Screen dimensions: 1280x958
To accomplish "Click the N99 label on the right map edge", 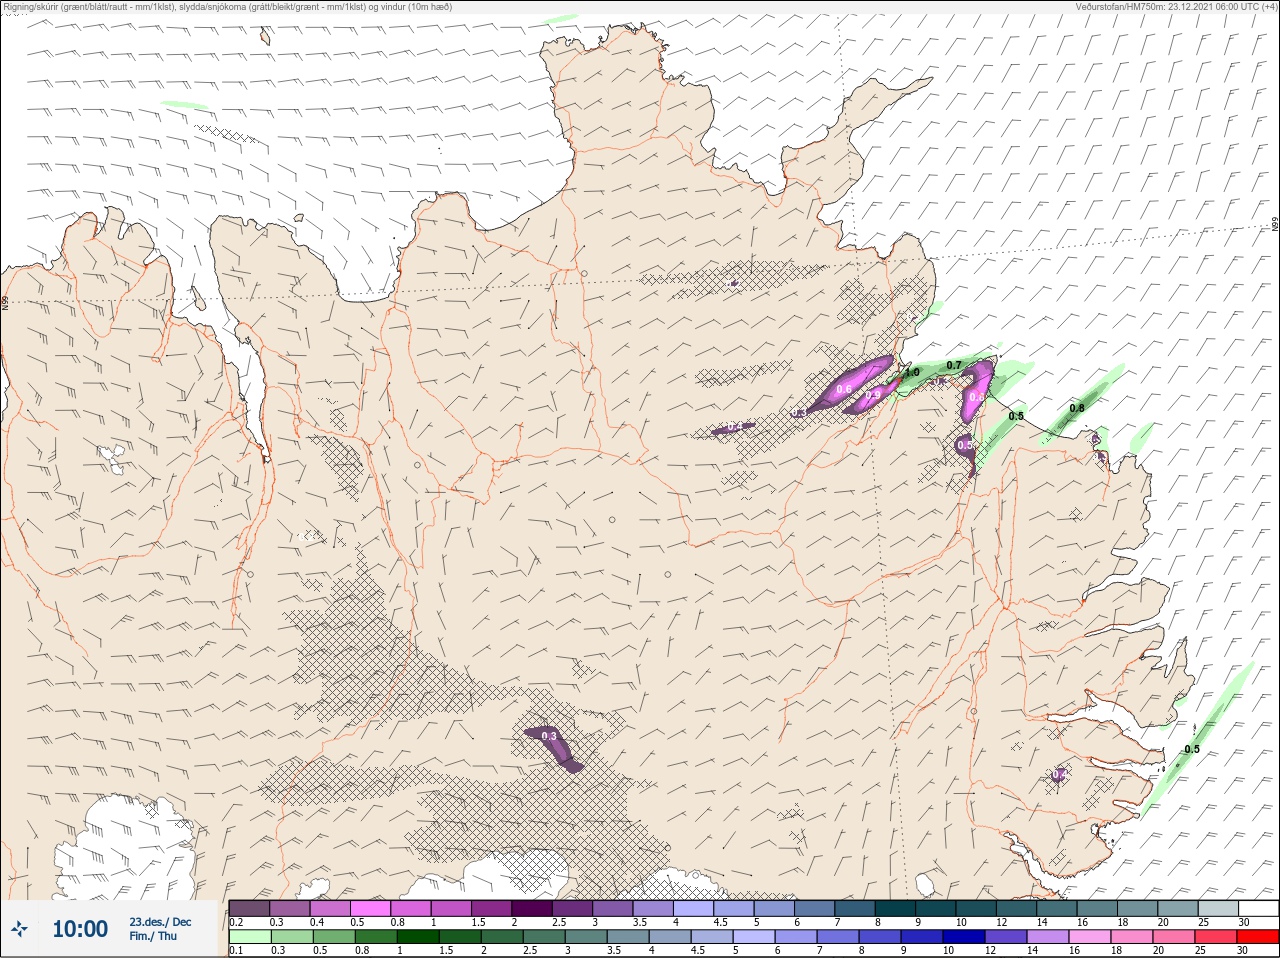I will tap(1275, 225).
